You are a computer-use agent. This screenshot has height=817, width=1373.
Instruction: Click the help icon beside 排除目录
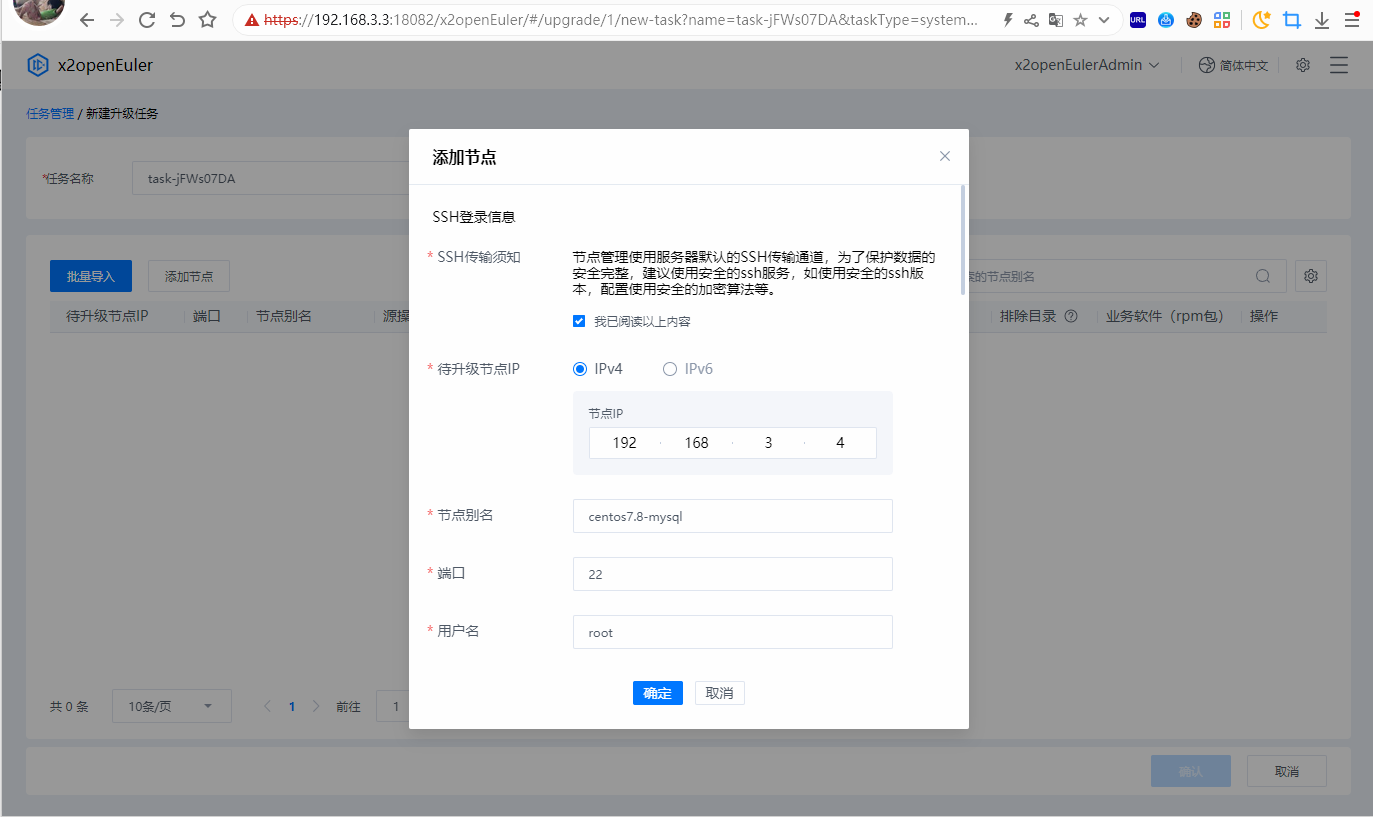coord(1071,316)
